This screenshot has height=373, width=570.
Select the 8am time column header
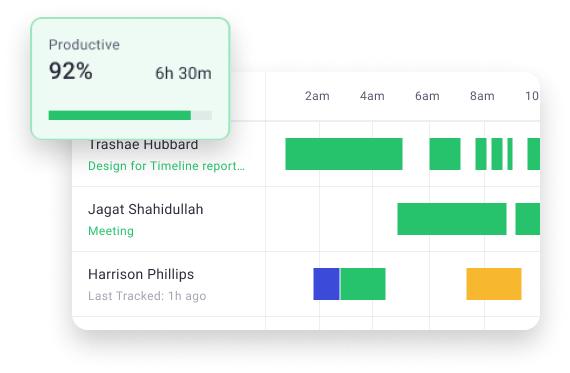pyautogui.click(x=482, y=96)
